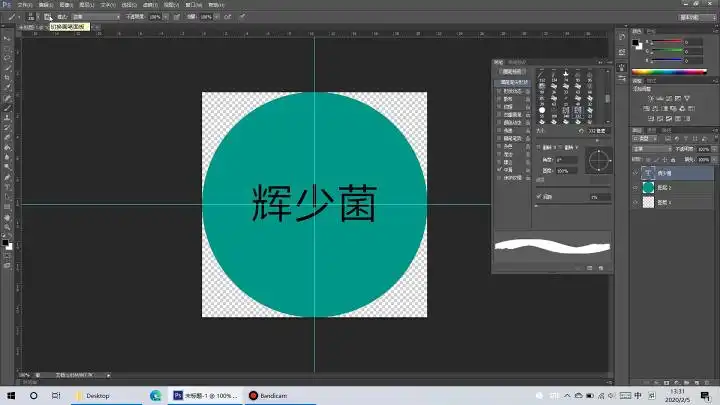Toggle visibility of 图层 2 layer
Viewport: 720px width, 405px height.
click(635, 187)
